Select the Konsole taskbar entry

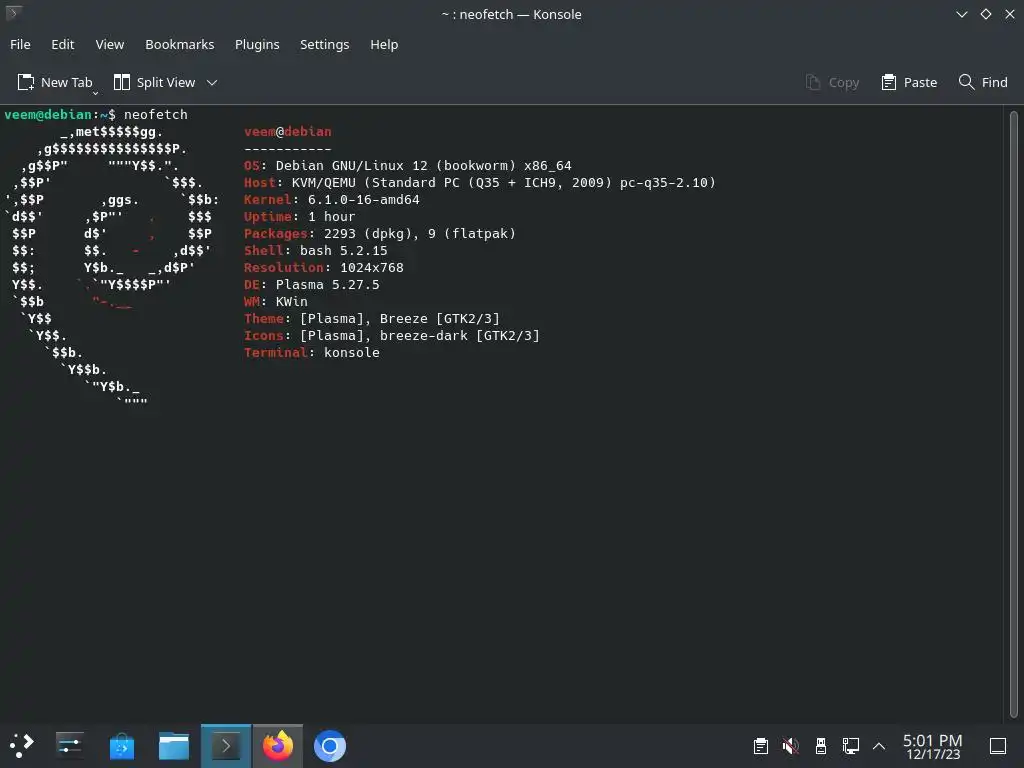coord(226,745)
